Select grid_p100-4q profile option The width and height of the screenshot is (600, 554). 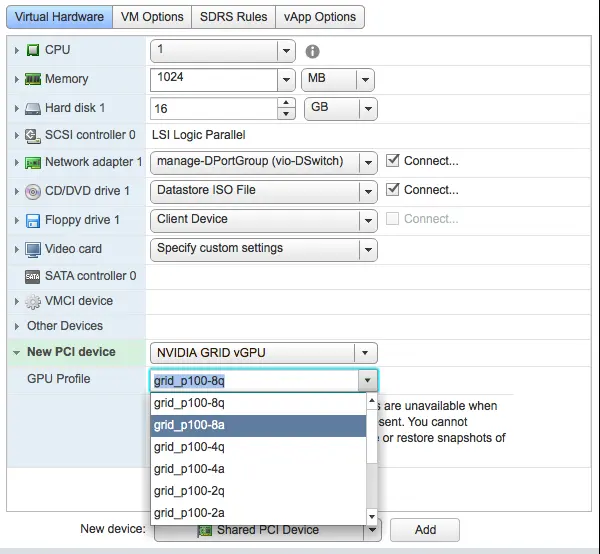258,447
